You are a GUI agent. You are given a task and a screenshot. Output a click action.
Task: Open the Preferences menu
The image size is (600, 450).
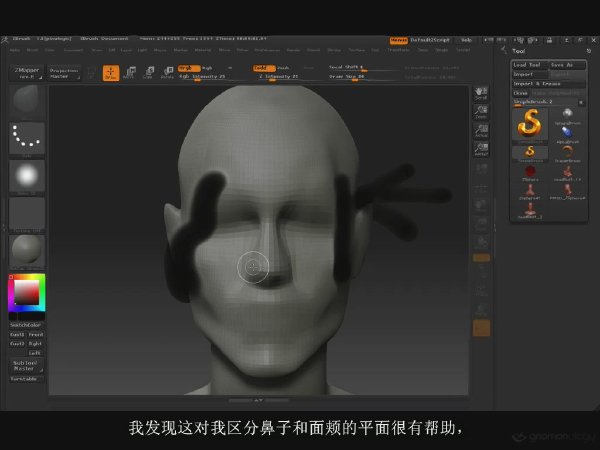[x=267, y=50]
